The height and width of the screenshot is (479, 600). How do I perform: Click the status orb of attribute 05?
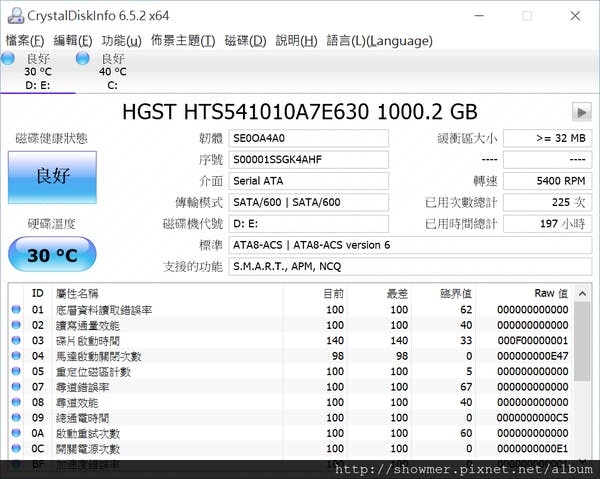point(16,371)
